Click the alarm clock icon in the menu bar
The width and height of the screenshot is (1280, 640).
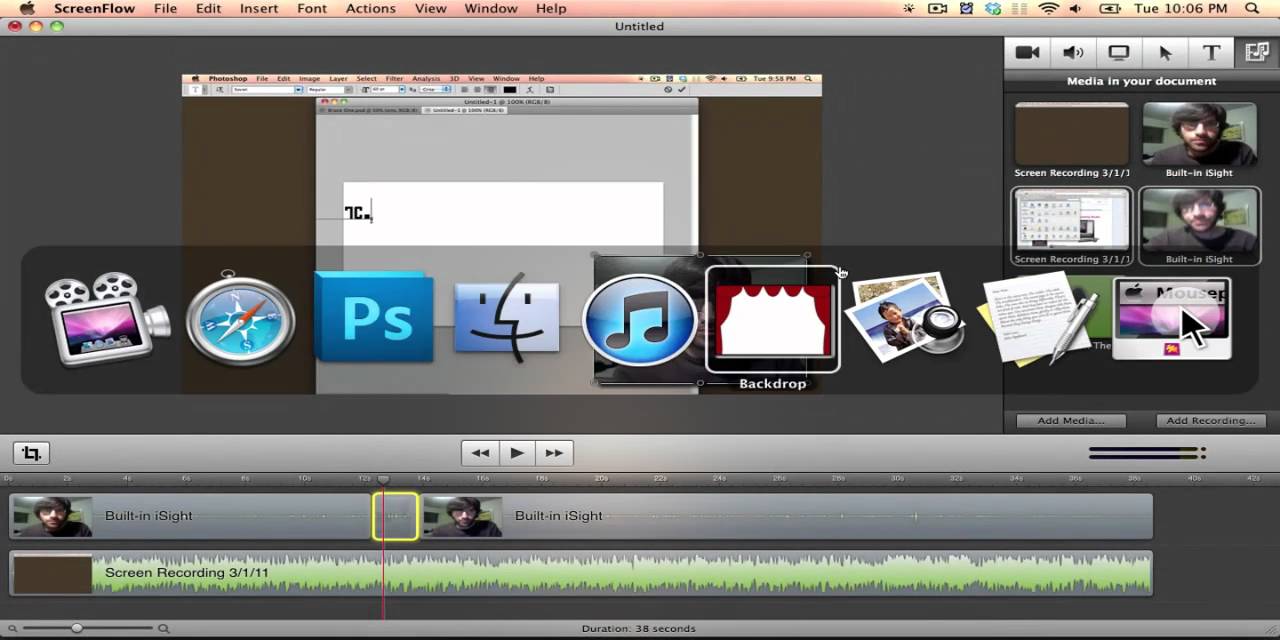point(967,8)
